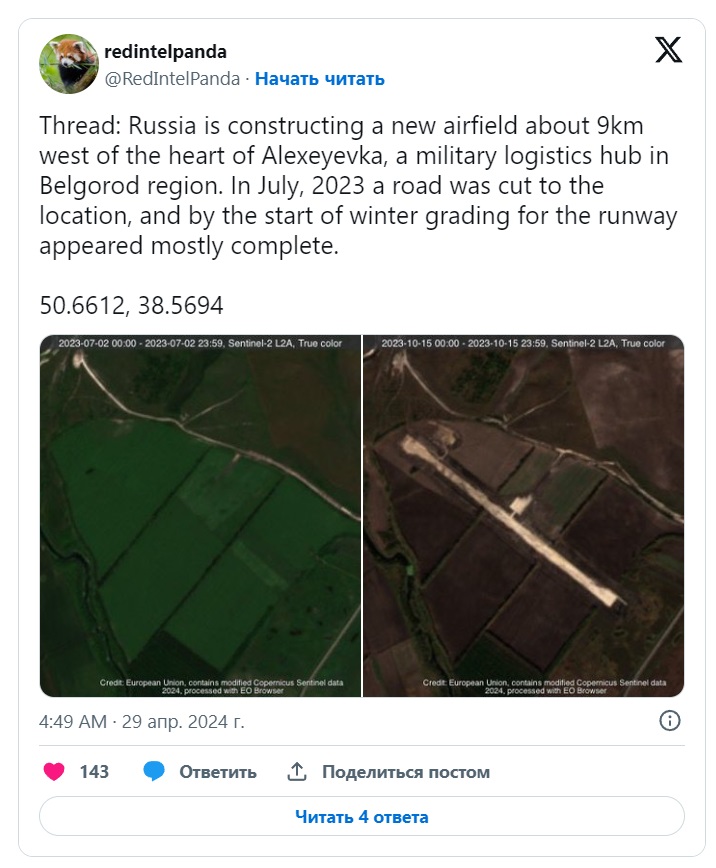Open the @RedIntelPanda handle link
This screenshot has width=716, height=868.
[x=172, y=79]
